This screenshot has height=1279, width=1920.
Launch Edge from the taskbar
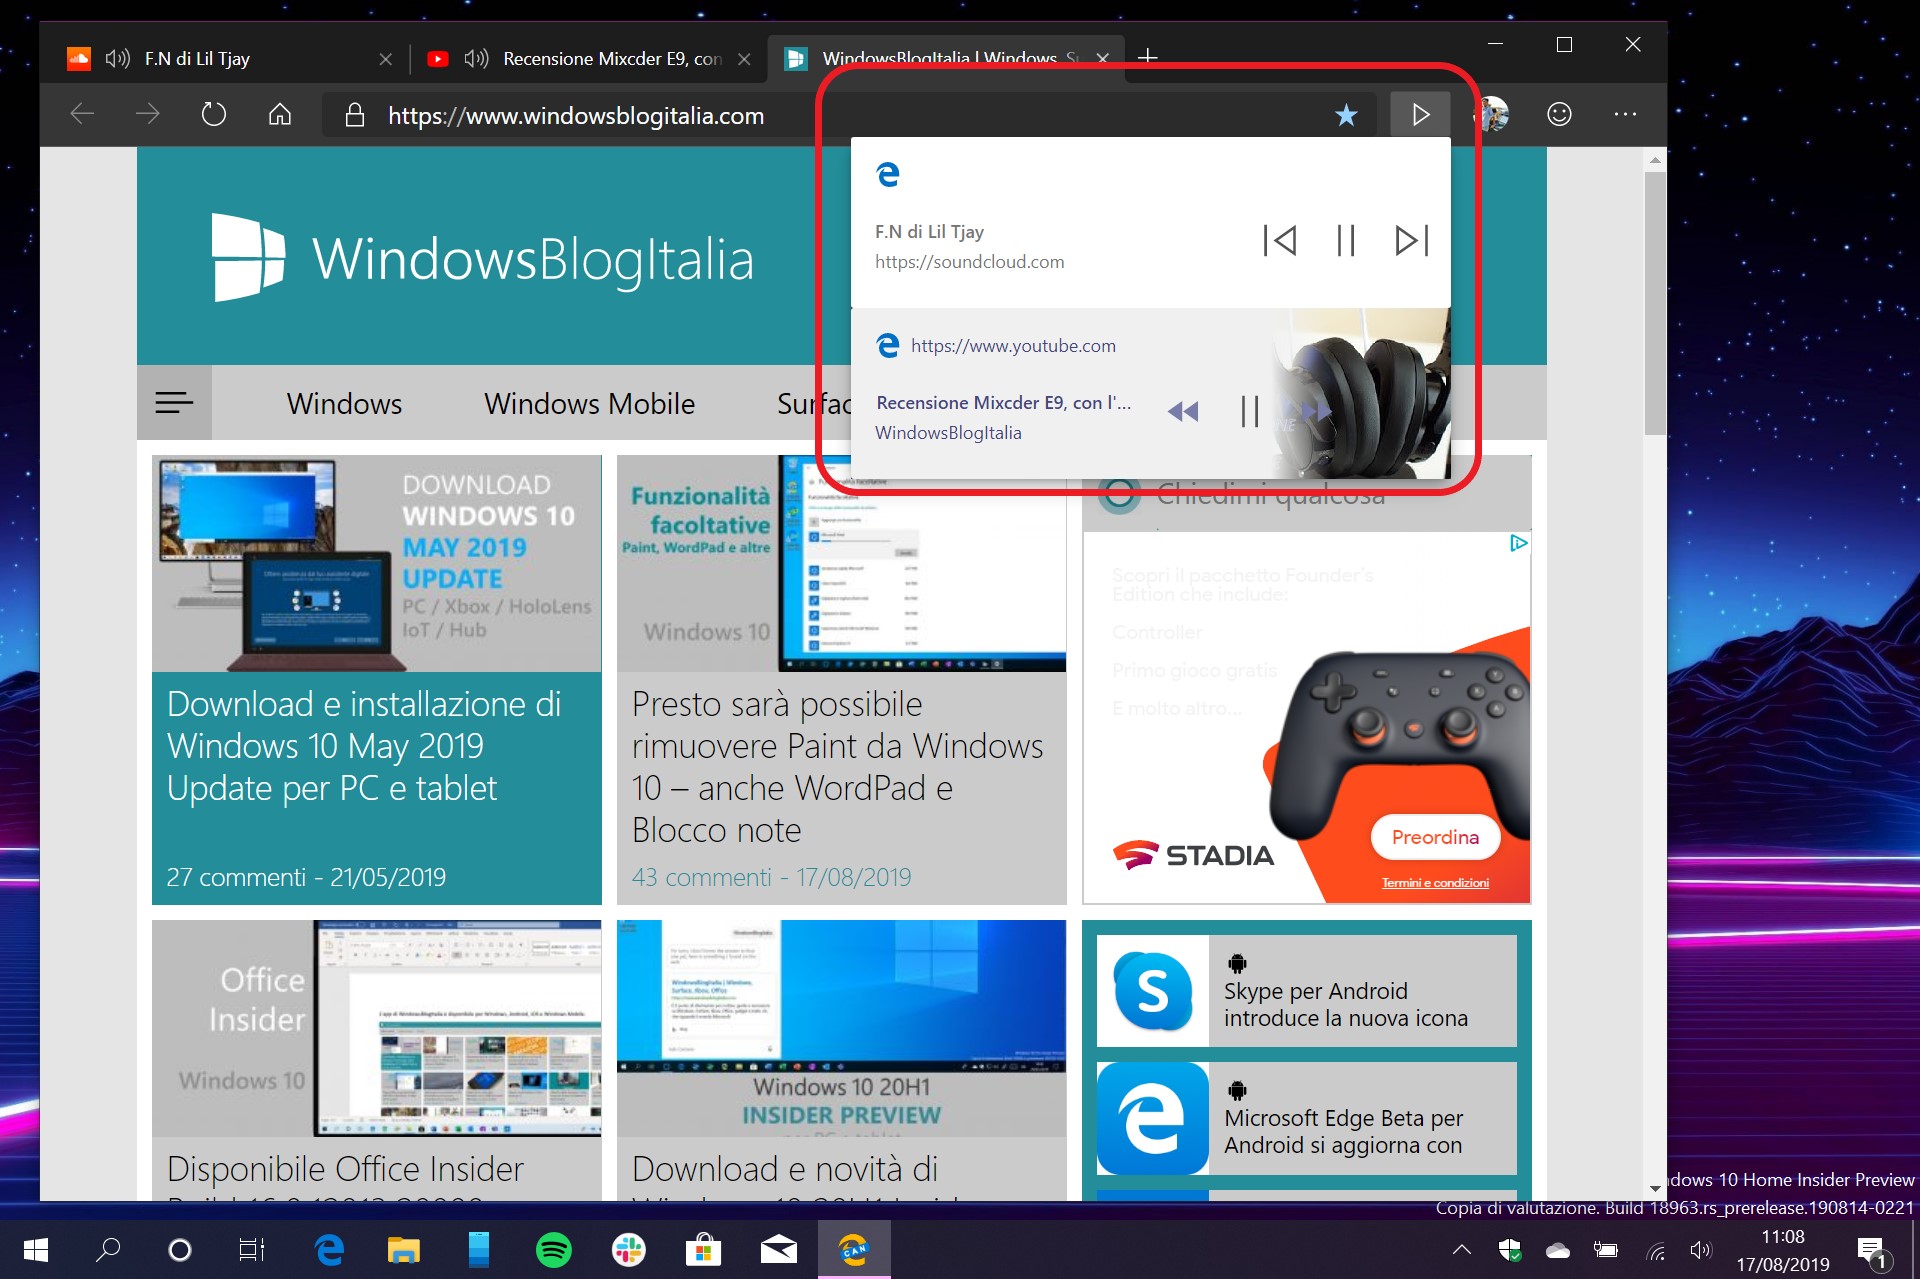pyautogui.click(x=329, y=1249)
